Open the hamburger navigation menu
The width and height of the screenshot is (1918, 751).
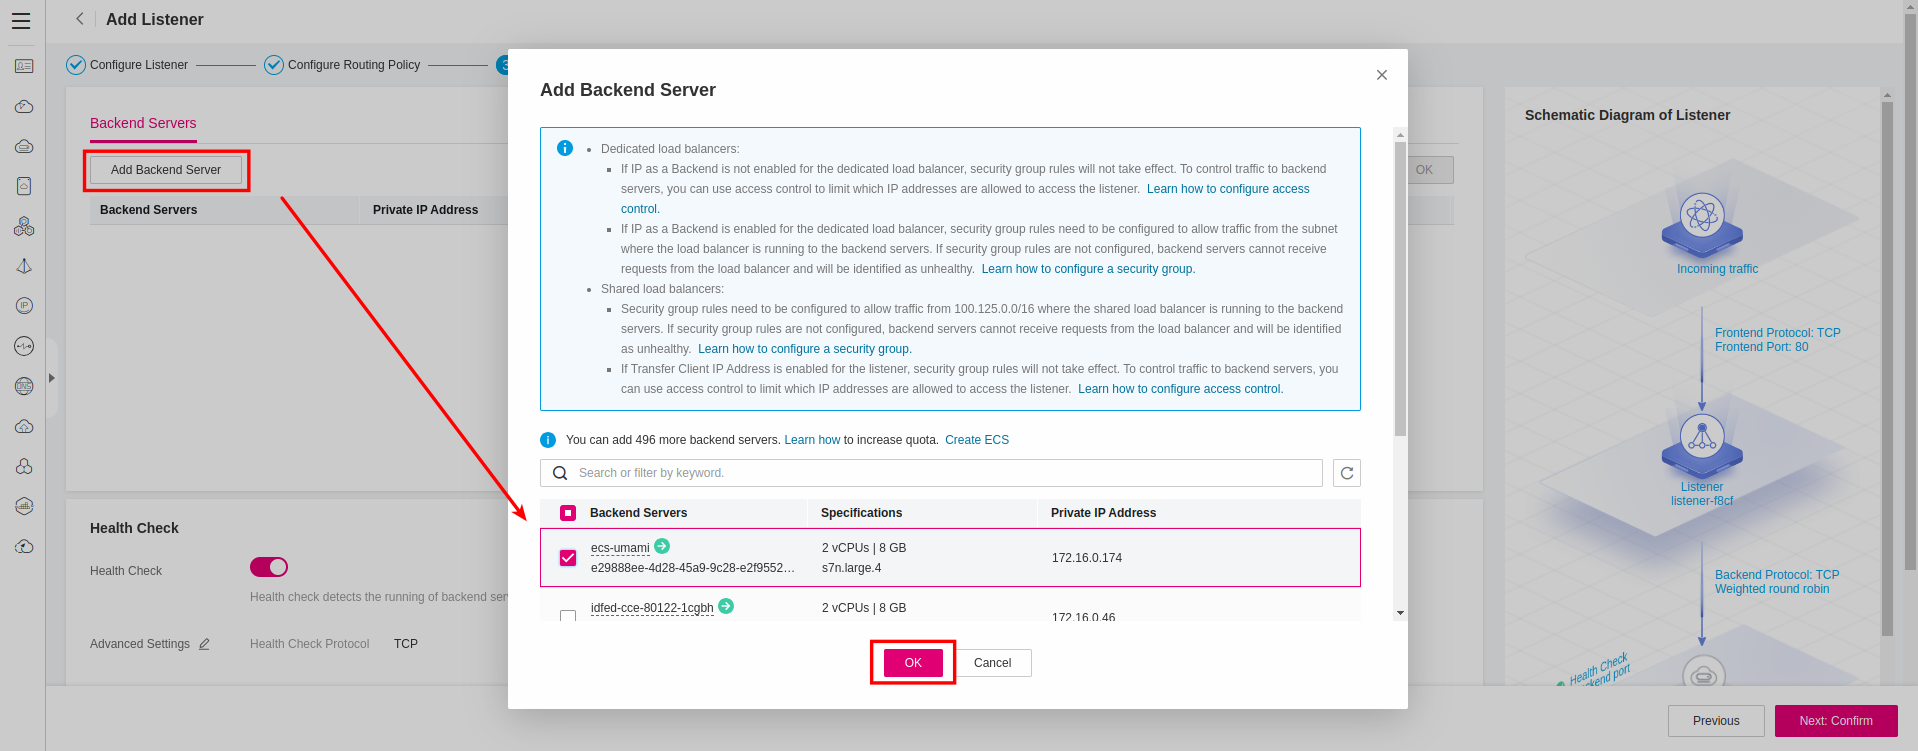[21, 21]
